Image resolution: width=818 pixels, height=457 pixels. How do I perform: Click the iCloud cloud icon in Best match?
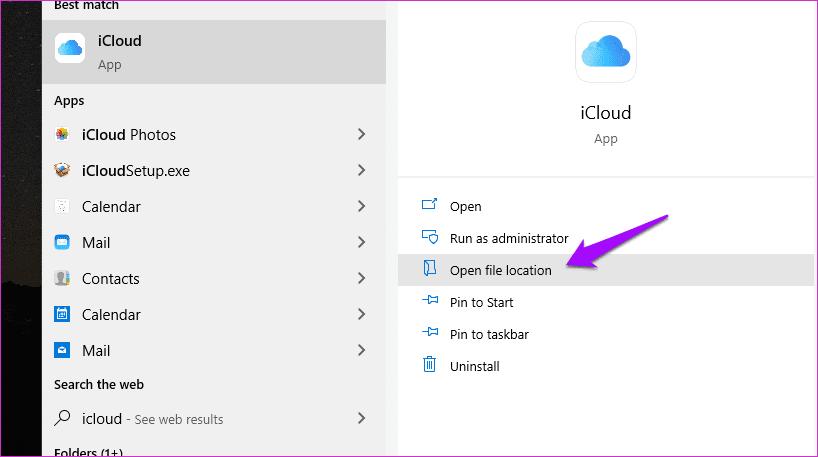(70, 48)
